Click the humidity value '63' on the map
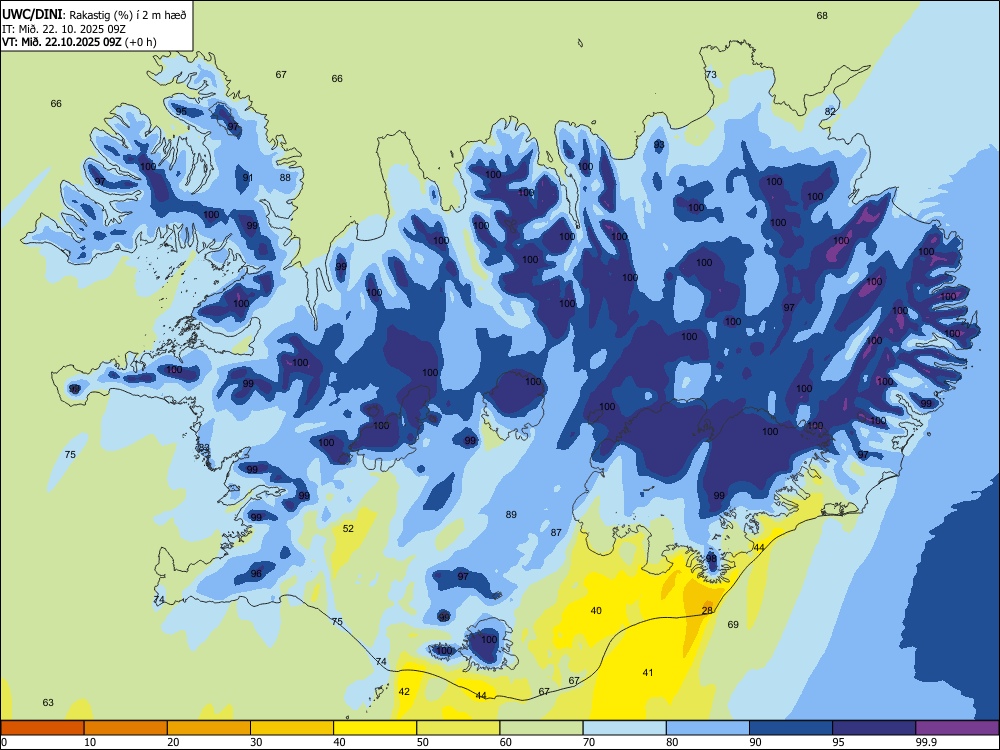This screenshot has height=750, width=1000. point(48,702)
